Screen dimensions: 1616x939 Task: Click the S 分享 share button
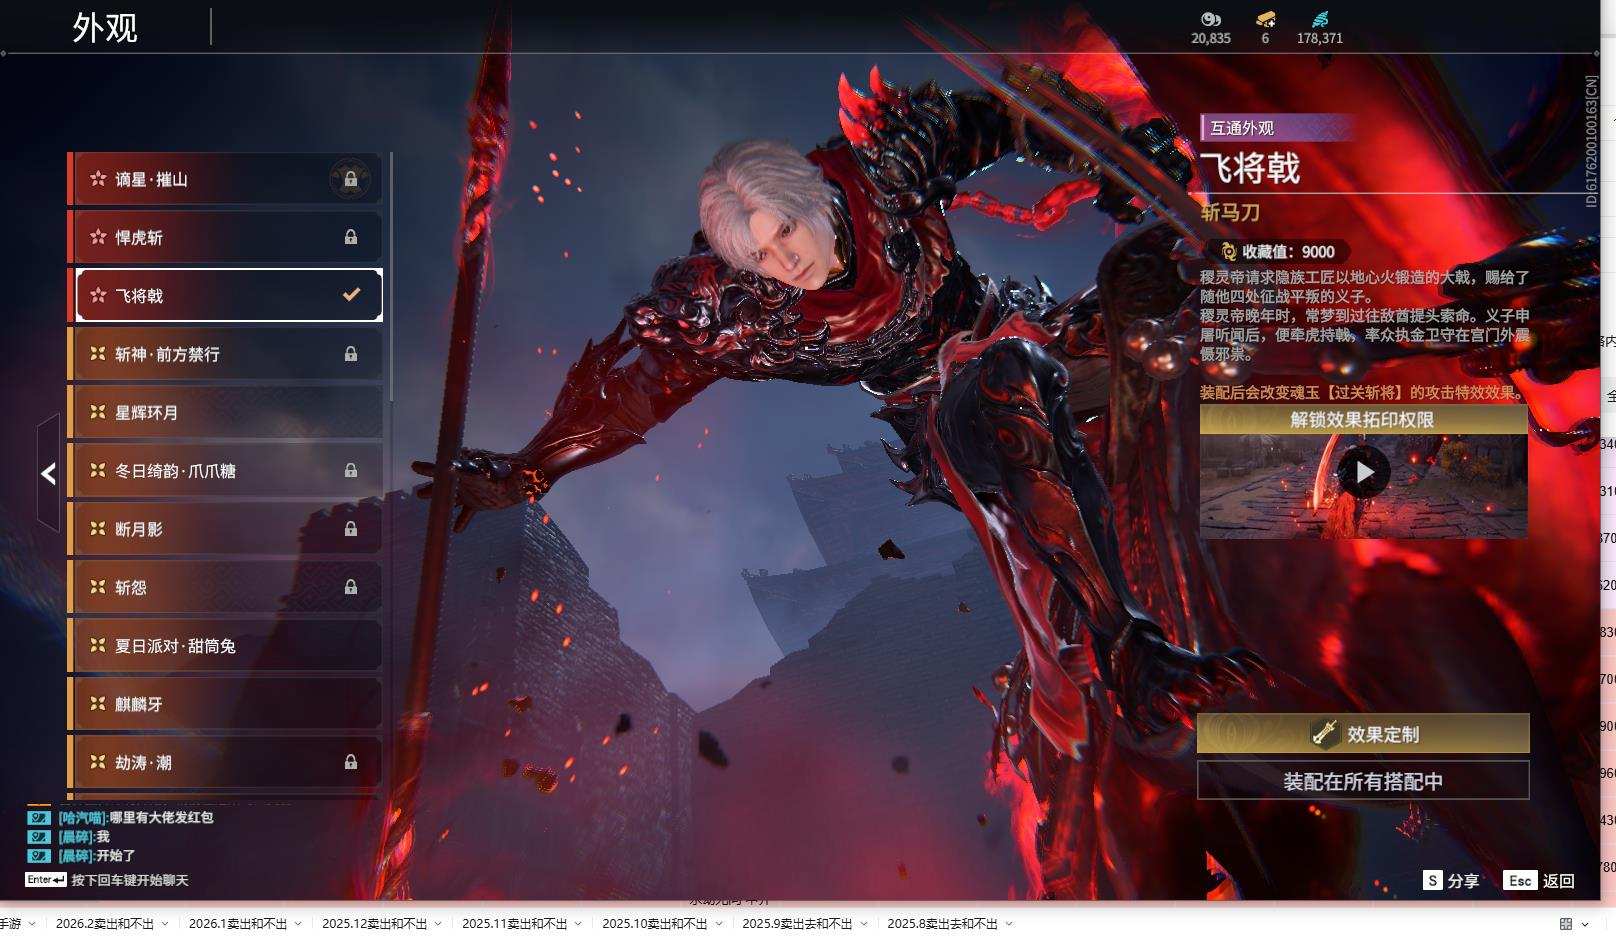click(x=1451, y=881)
